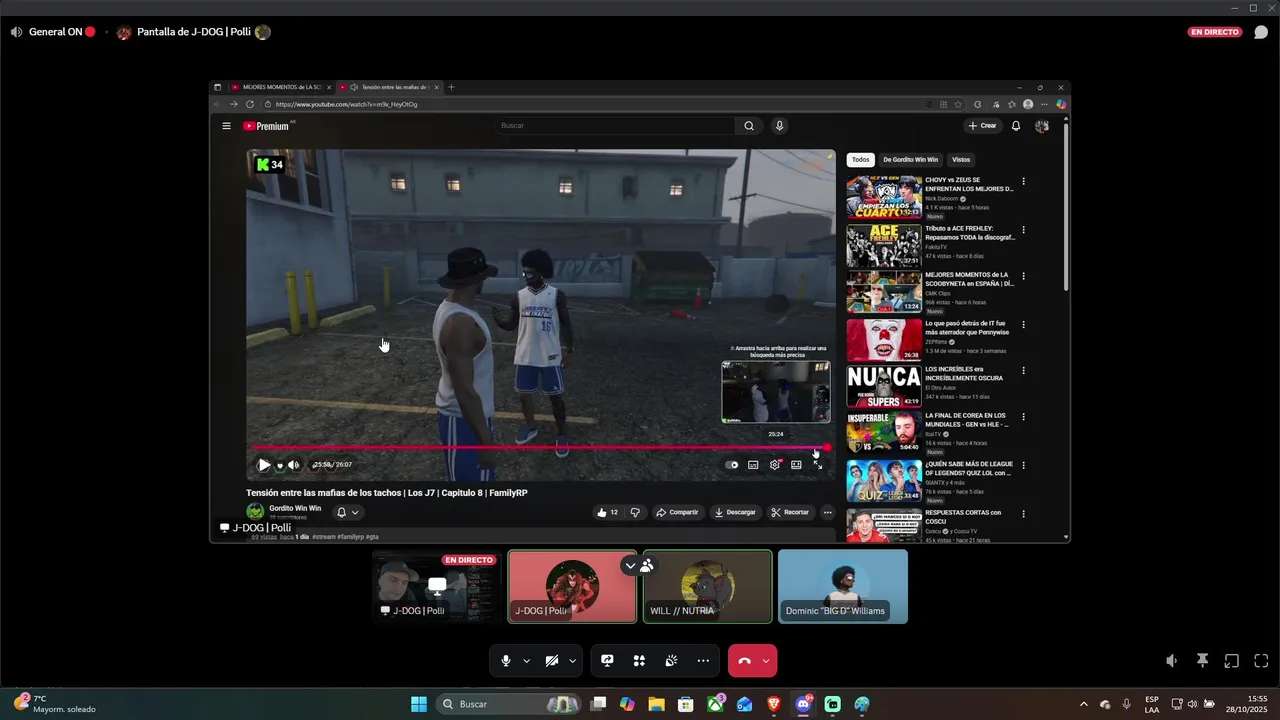This screenshot has height=720, width=1280.
Task: Click the Crear create button
Action: [983, 126]
